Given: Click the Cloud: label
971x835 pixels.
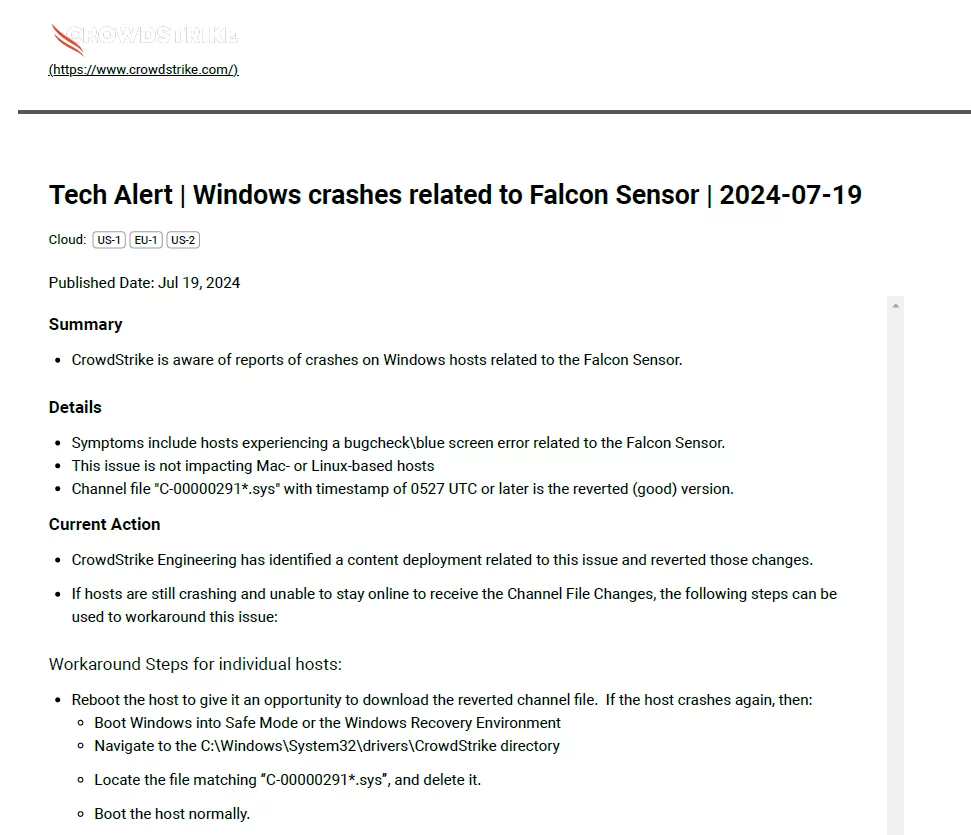Looking at the screenshot, I should [67, 240].
